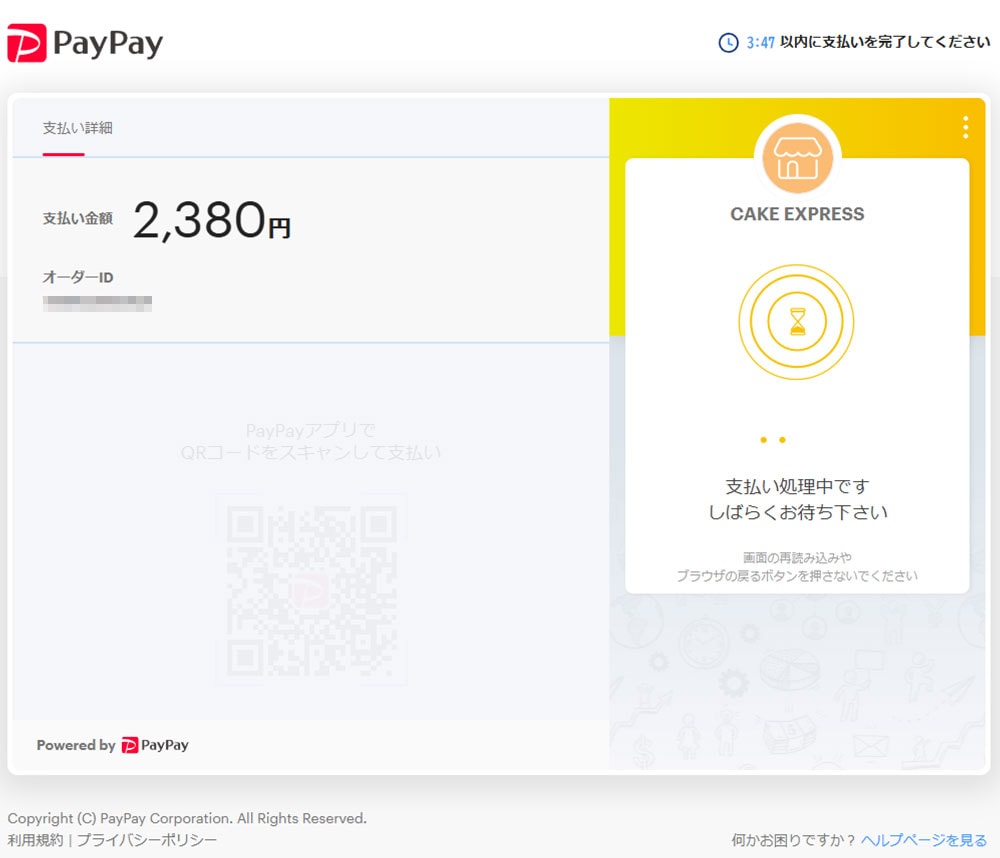The height and width of the screenshot is (858, 1000).
Task: Click the PayPay logo at QR code center
Action: [311, 591]
